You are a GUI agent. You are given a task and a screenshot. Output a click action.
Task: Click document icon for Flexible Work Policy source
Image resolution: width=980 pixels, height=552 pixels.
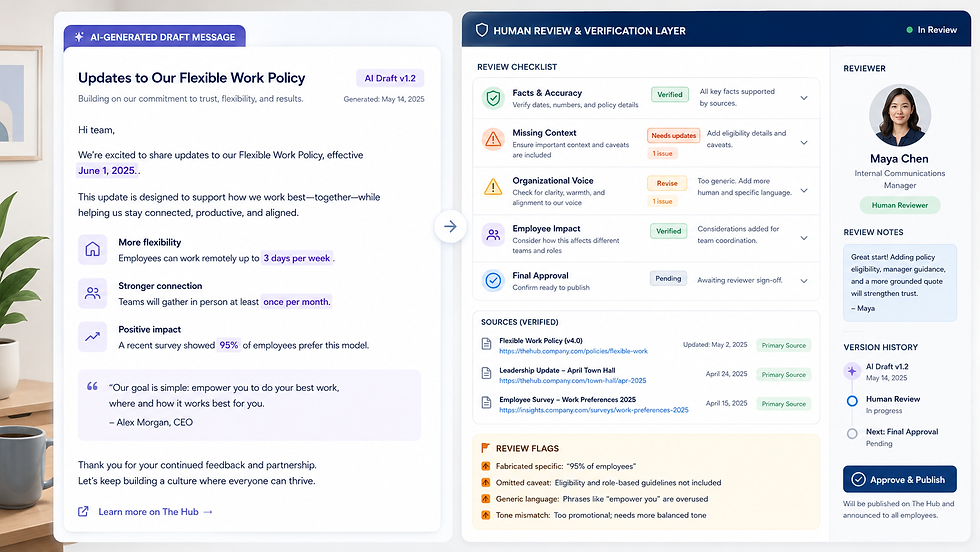[x=486, y=344]
